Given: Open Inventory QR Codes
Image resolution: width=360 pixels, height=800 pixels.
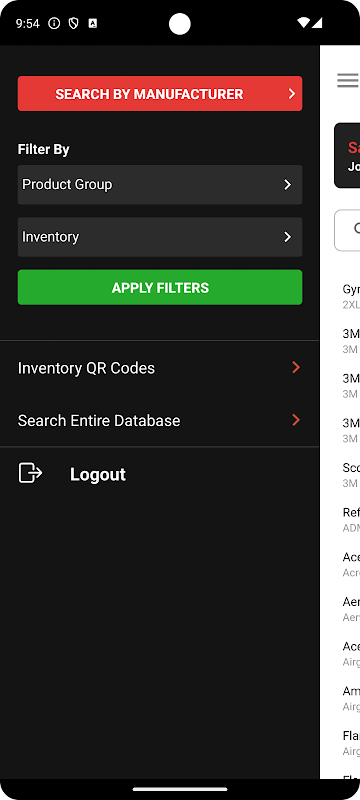Looking at the screenshot, I should point(160,368).
